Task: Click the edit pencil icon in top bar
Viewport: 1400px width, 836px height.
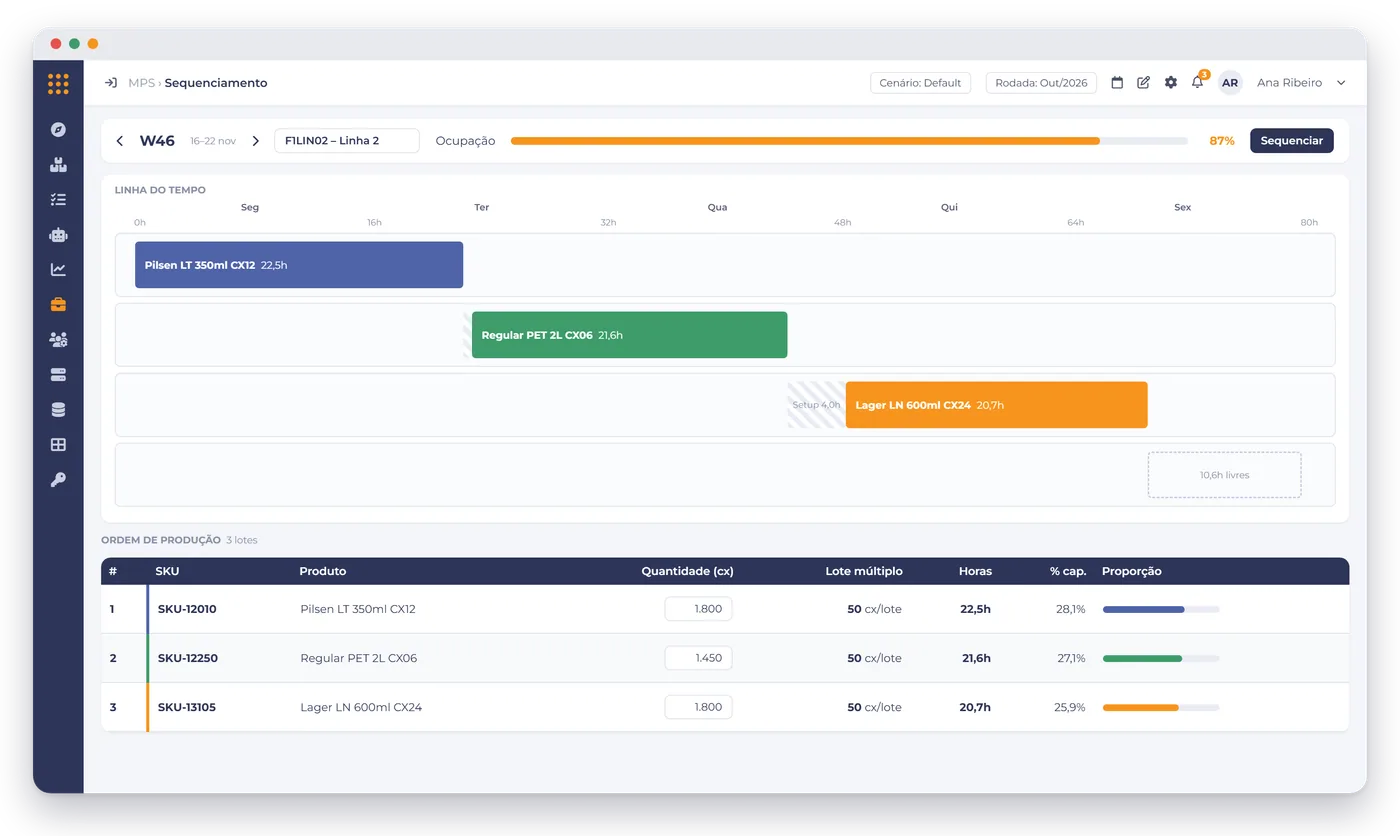Action: coord(1144,83)
